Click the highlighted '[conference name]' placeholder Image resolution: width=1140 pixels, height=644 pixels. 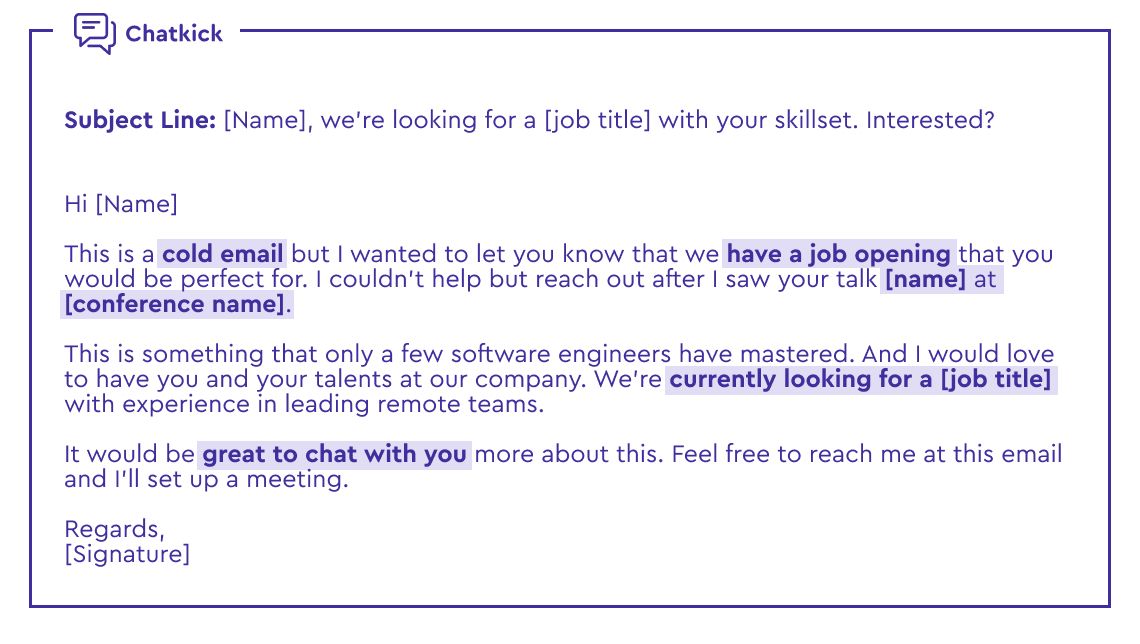point(175,304)
